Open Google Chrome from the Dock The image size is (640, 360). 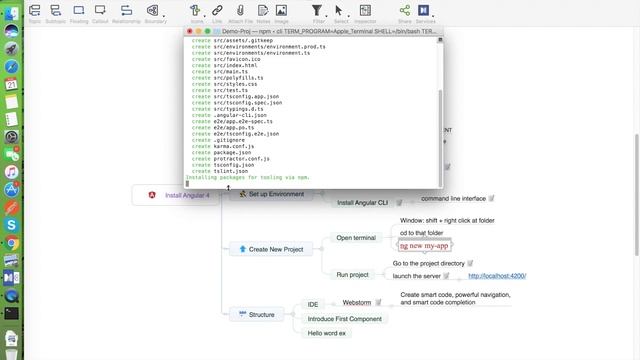tap(11, 243)
